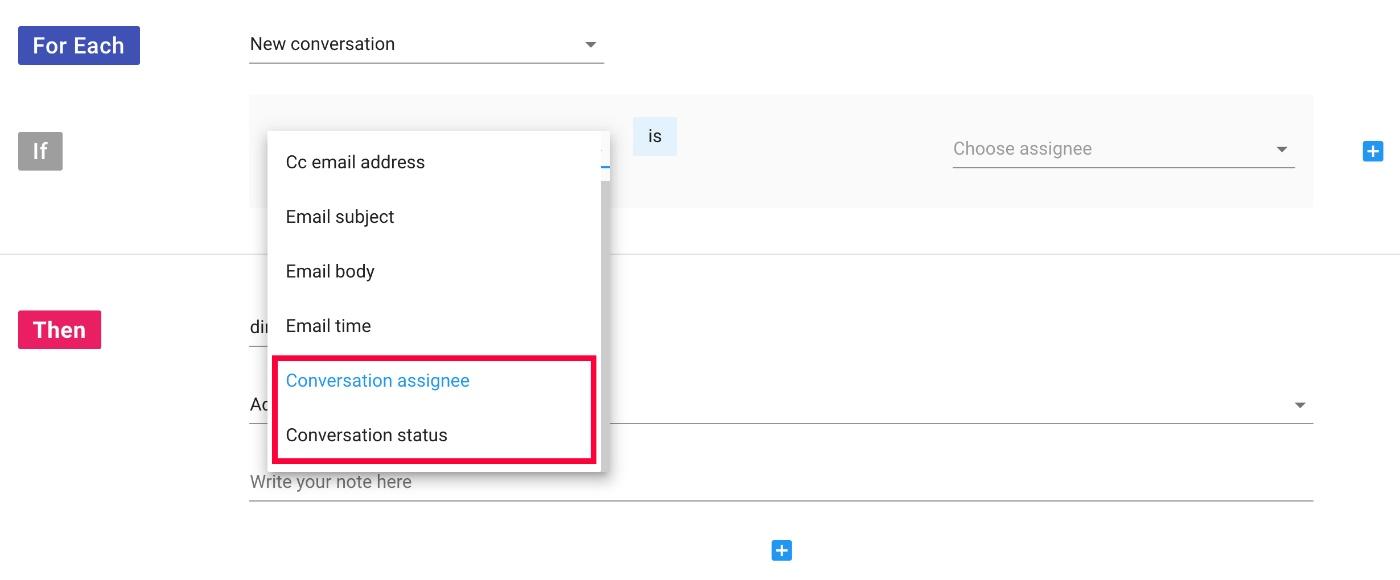This screenshot has height=580, width=1400.
Task: Click the arrow icon on Choose assignee
Action: pos(1282,149)
